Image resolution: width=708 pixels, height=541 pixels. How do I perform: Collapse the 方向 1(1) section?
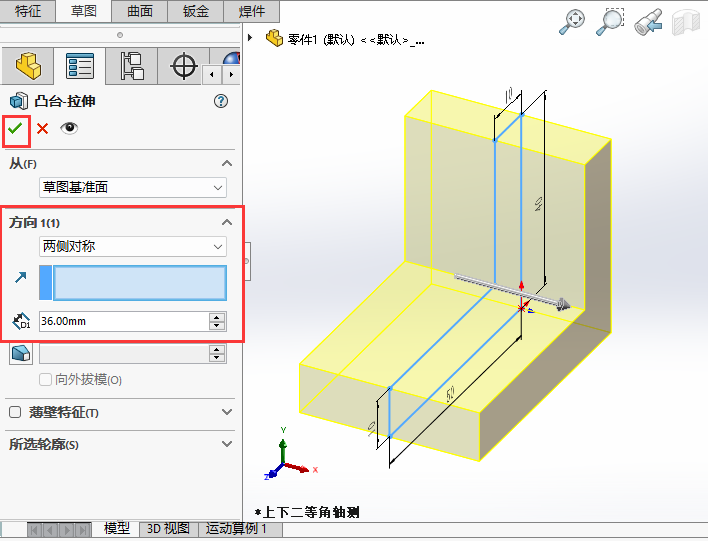227,222
